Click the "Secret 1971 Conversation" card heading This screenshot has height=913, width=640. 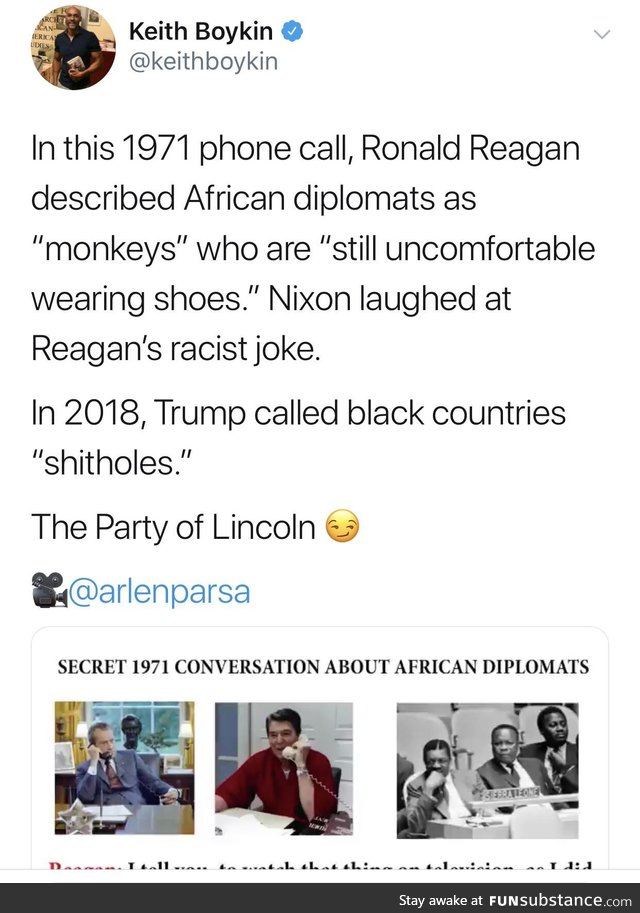click(x=323, y=667)
